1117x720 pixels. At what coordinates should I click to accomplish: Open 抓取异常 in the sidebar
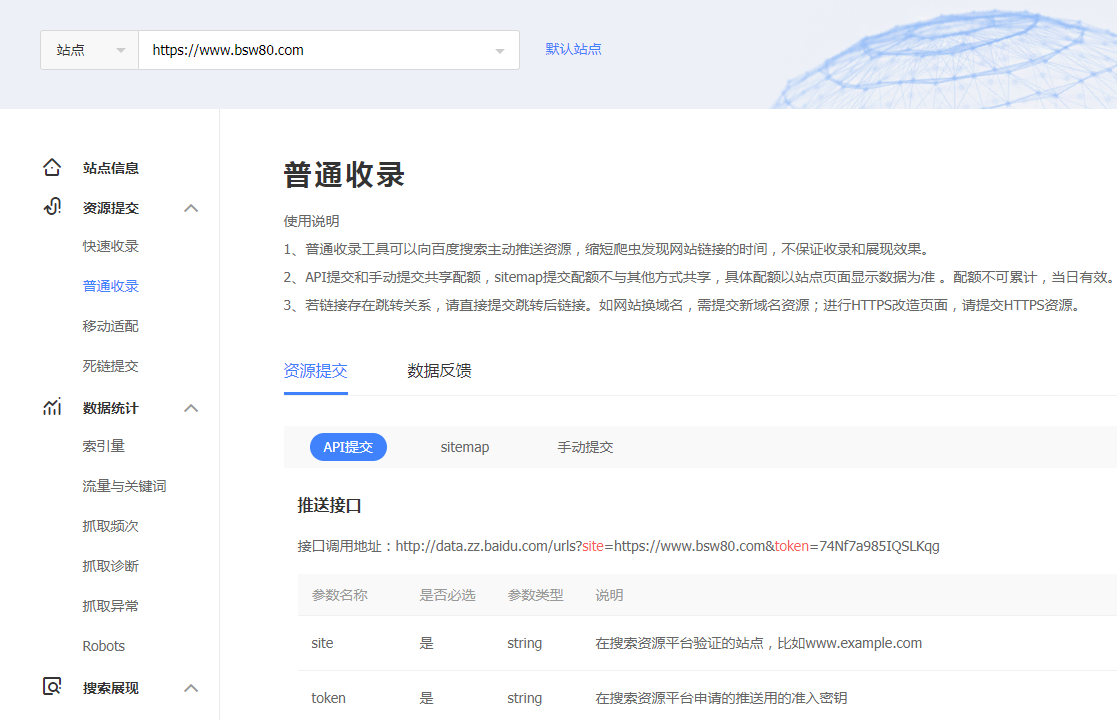110,606
